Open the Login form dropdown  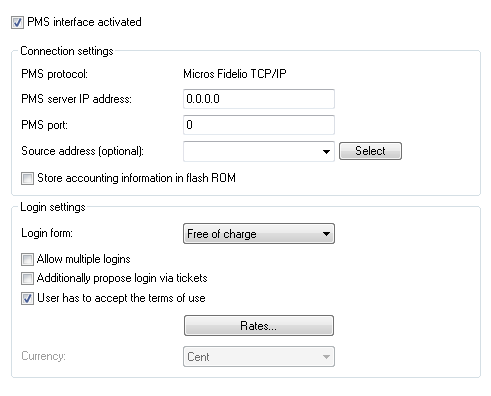pos(259,234)
